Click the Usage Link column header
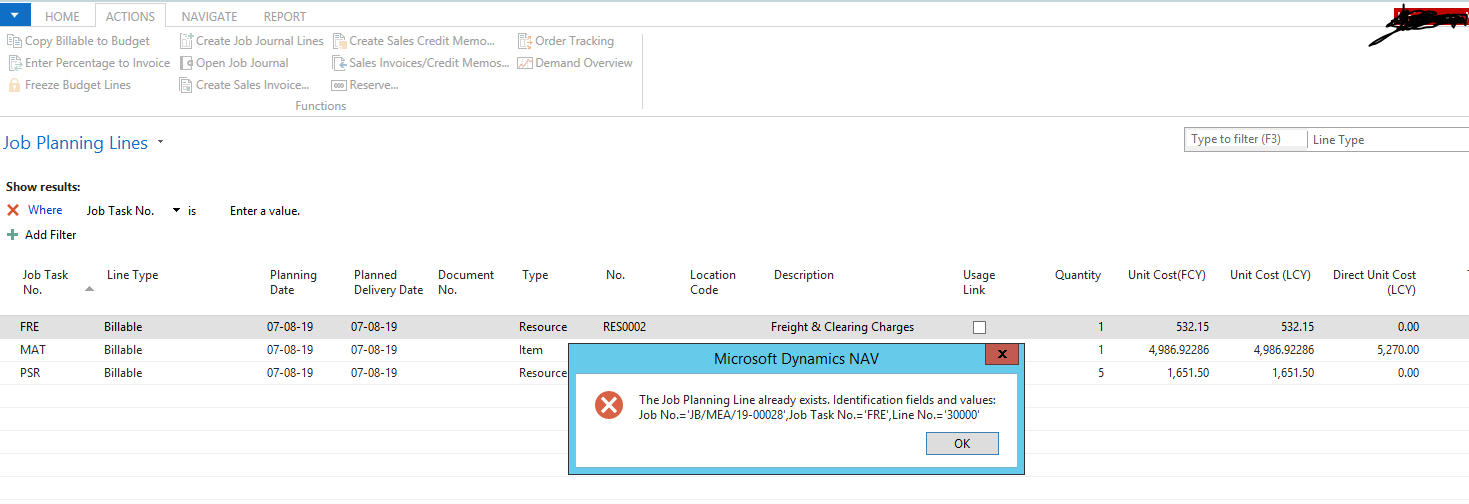 click(x=979, y=282)
